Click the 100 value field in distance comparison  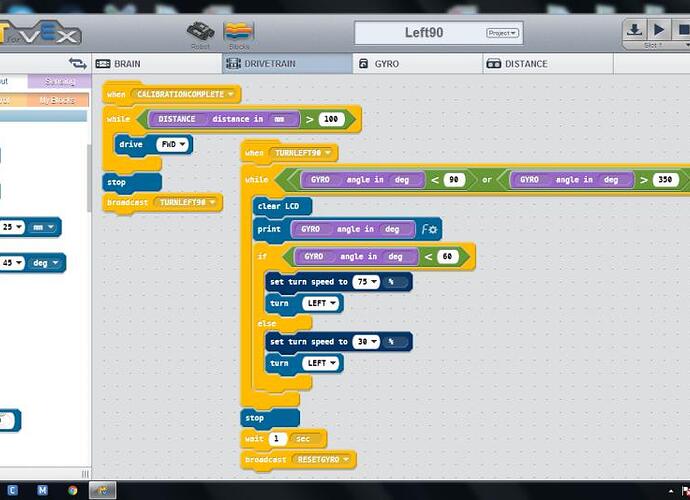332,119
